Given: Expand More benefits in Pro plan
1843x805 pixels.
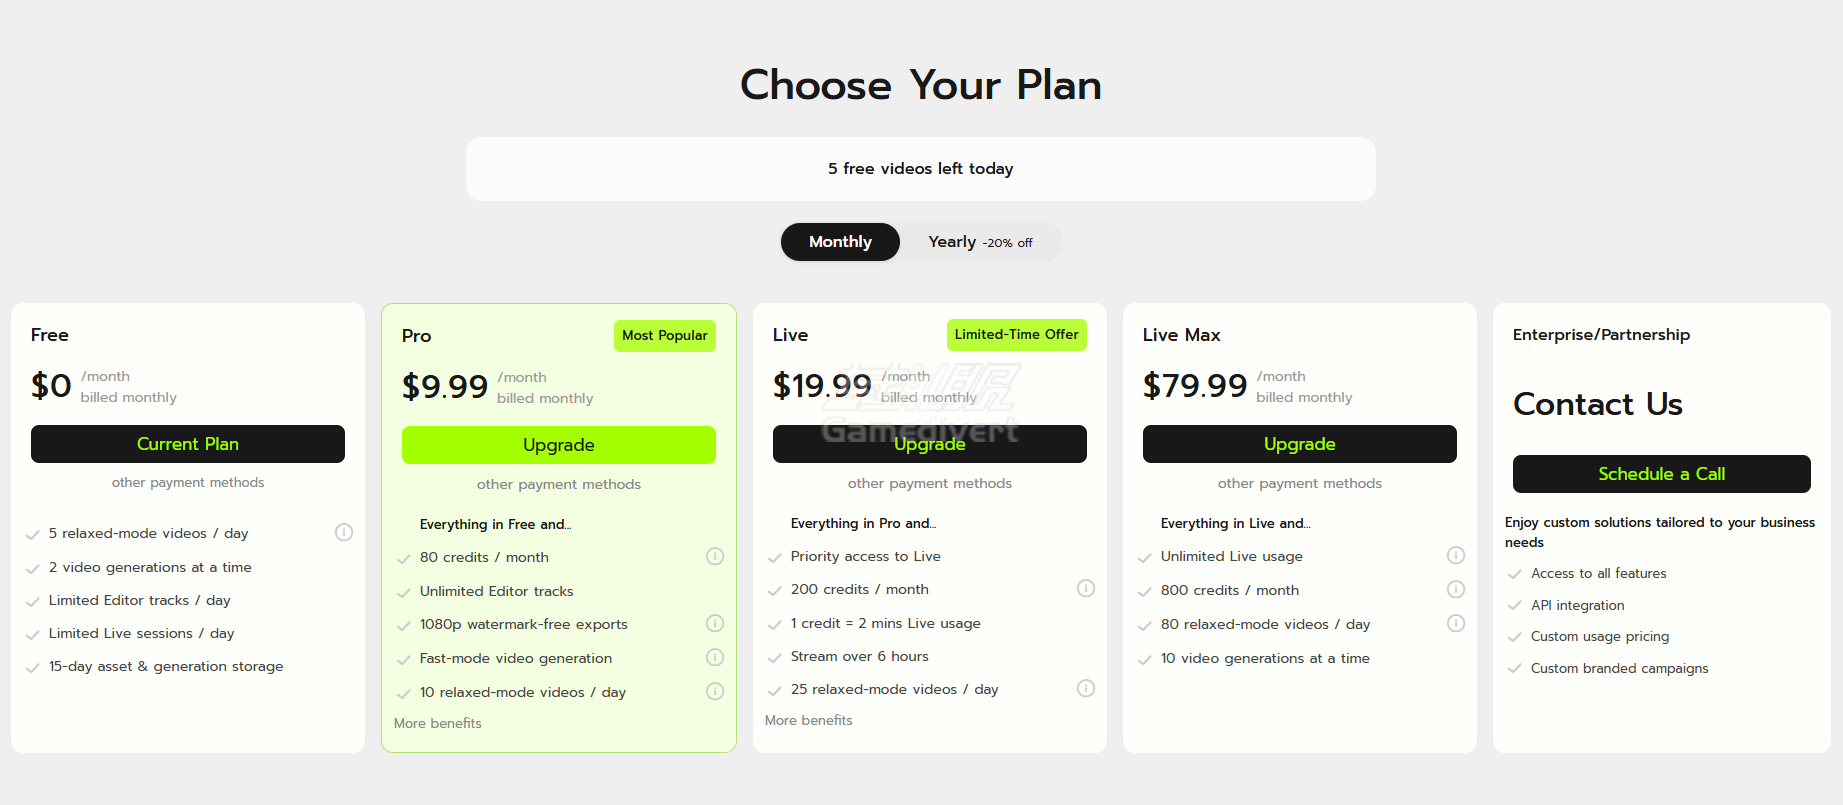Looking at the screenshot, I should [x=438, y=723].
